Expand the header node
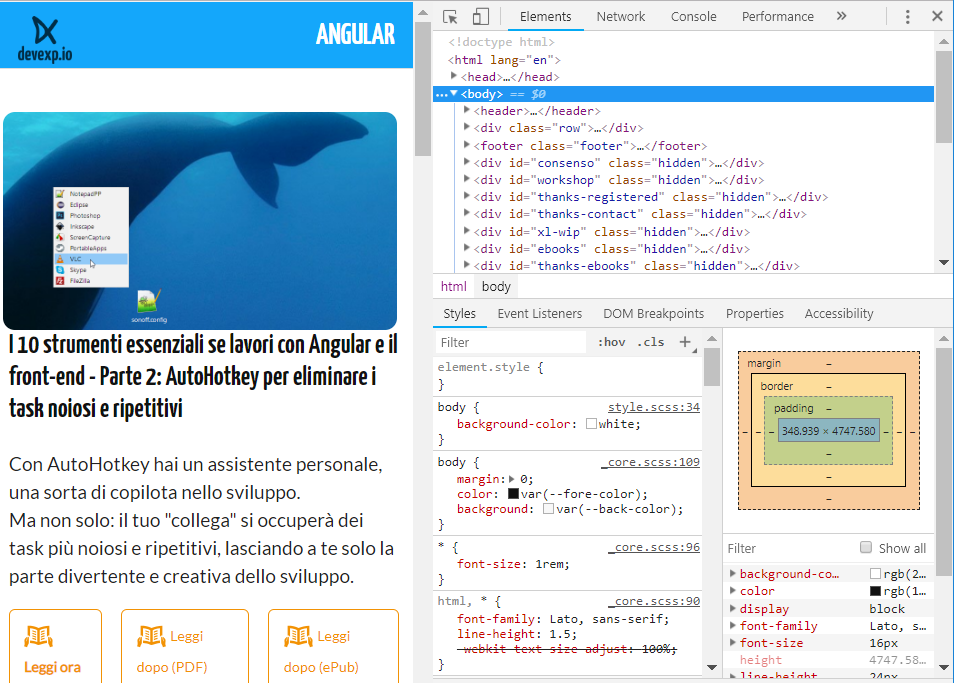Image resolution: width=954 pixels, height=683 pixels. point(467,110)
